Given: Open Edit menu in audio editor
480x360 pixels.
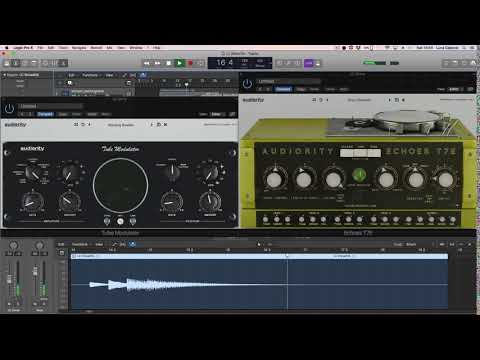Looking at the screenshot, I should click(x=61, y=244).
